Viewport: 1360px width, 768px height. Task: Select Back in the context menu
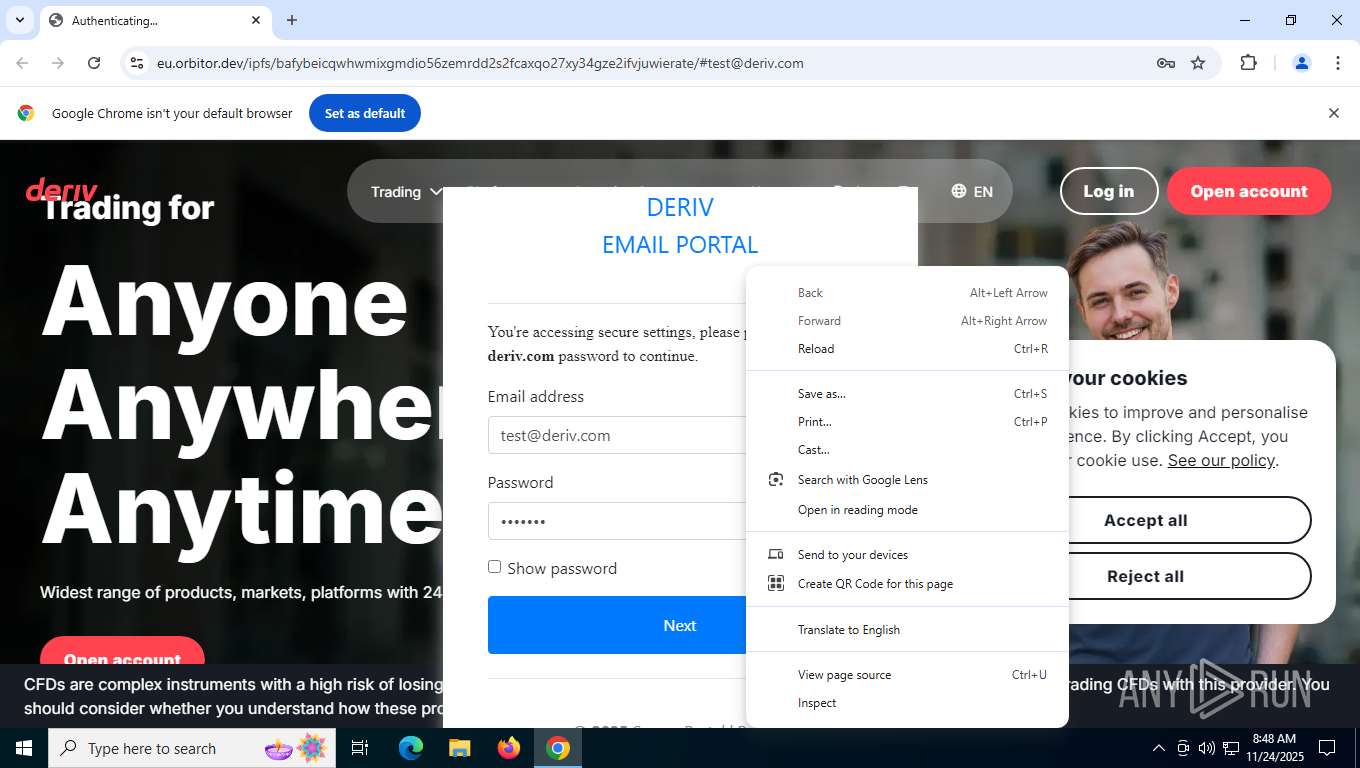click(x=907, y=293)
